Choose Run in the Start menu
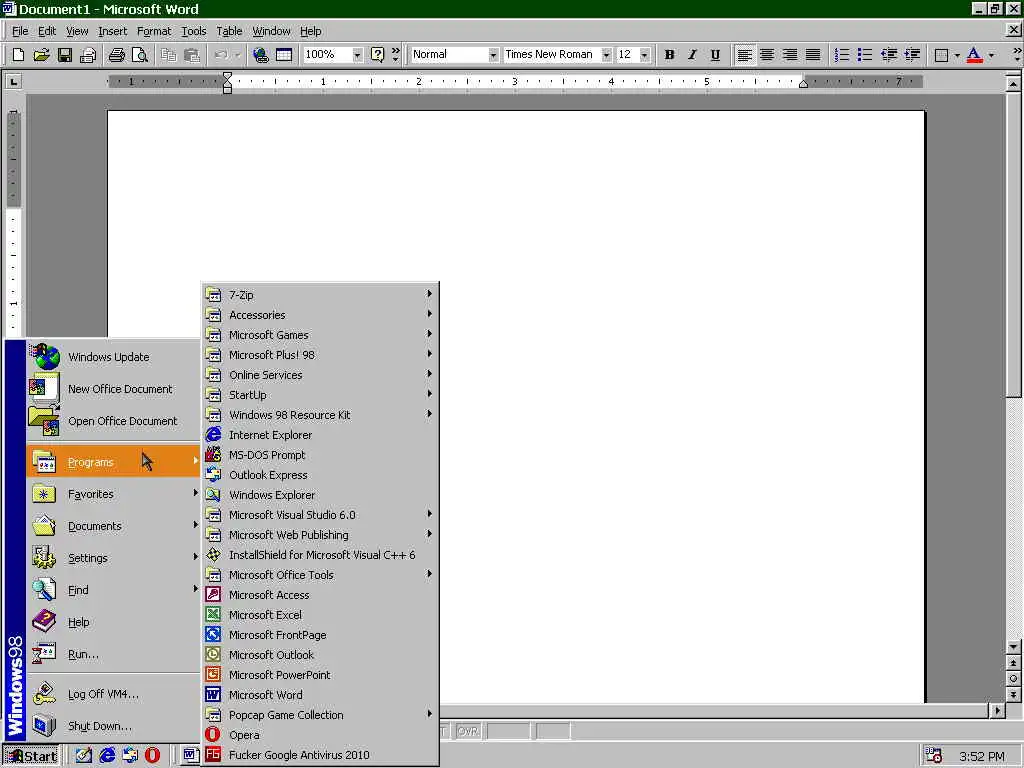 pos(113,654)
